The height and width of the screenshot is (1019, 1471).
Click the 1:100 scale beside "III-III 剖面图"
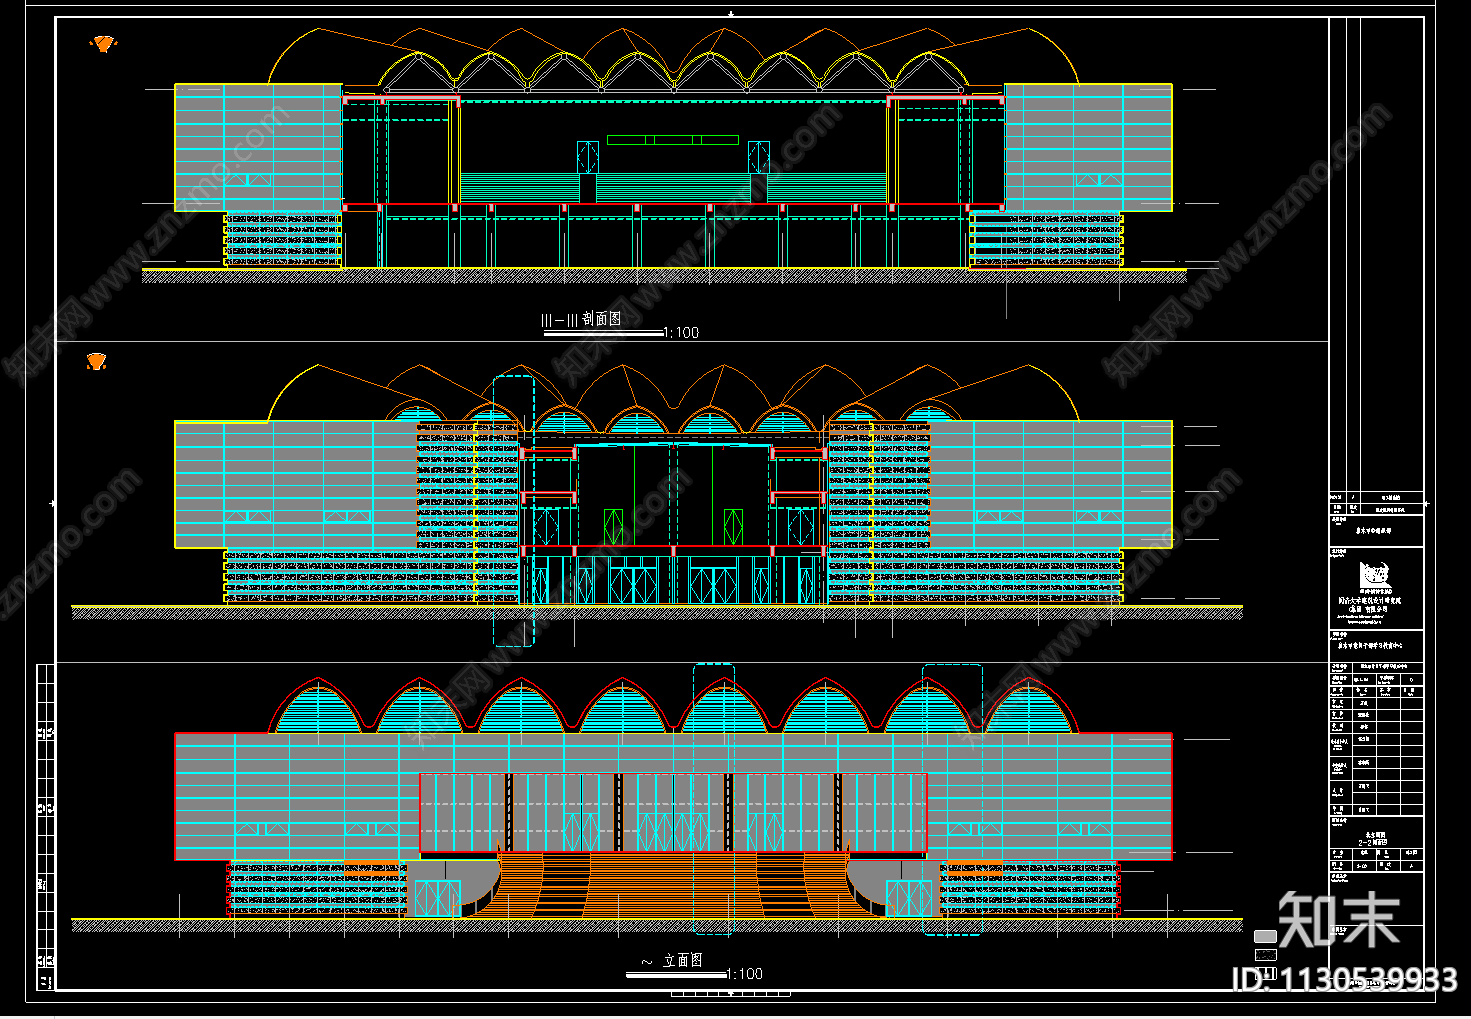coord(682,333)
